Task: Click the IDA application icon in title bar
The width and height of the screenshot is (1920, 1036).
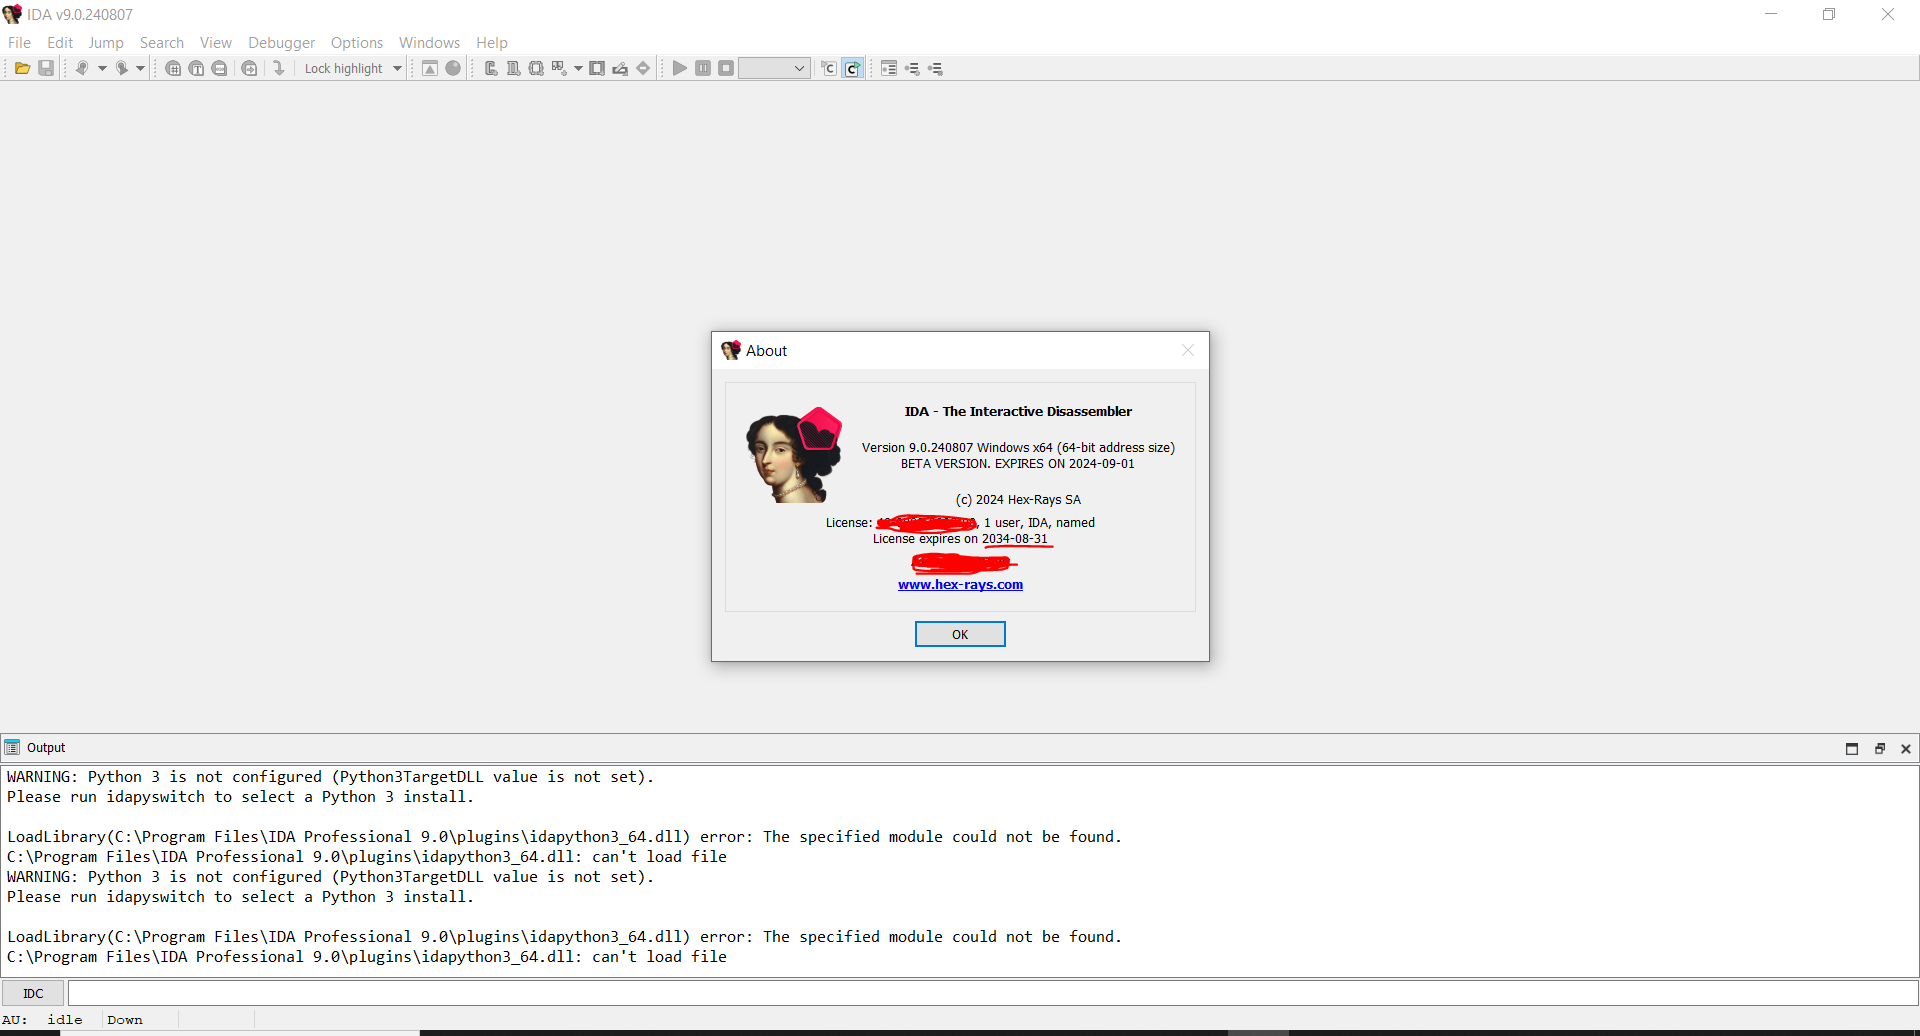Action: pyautogui.click(x=12, y=14)
